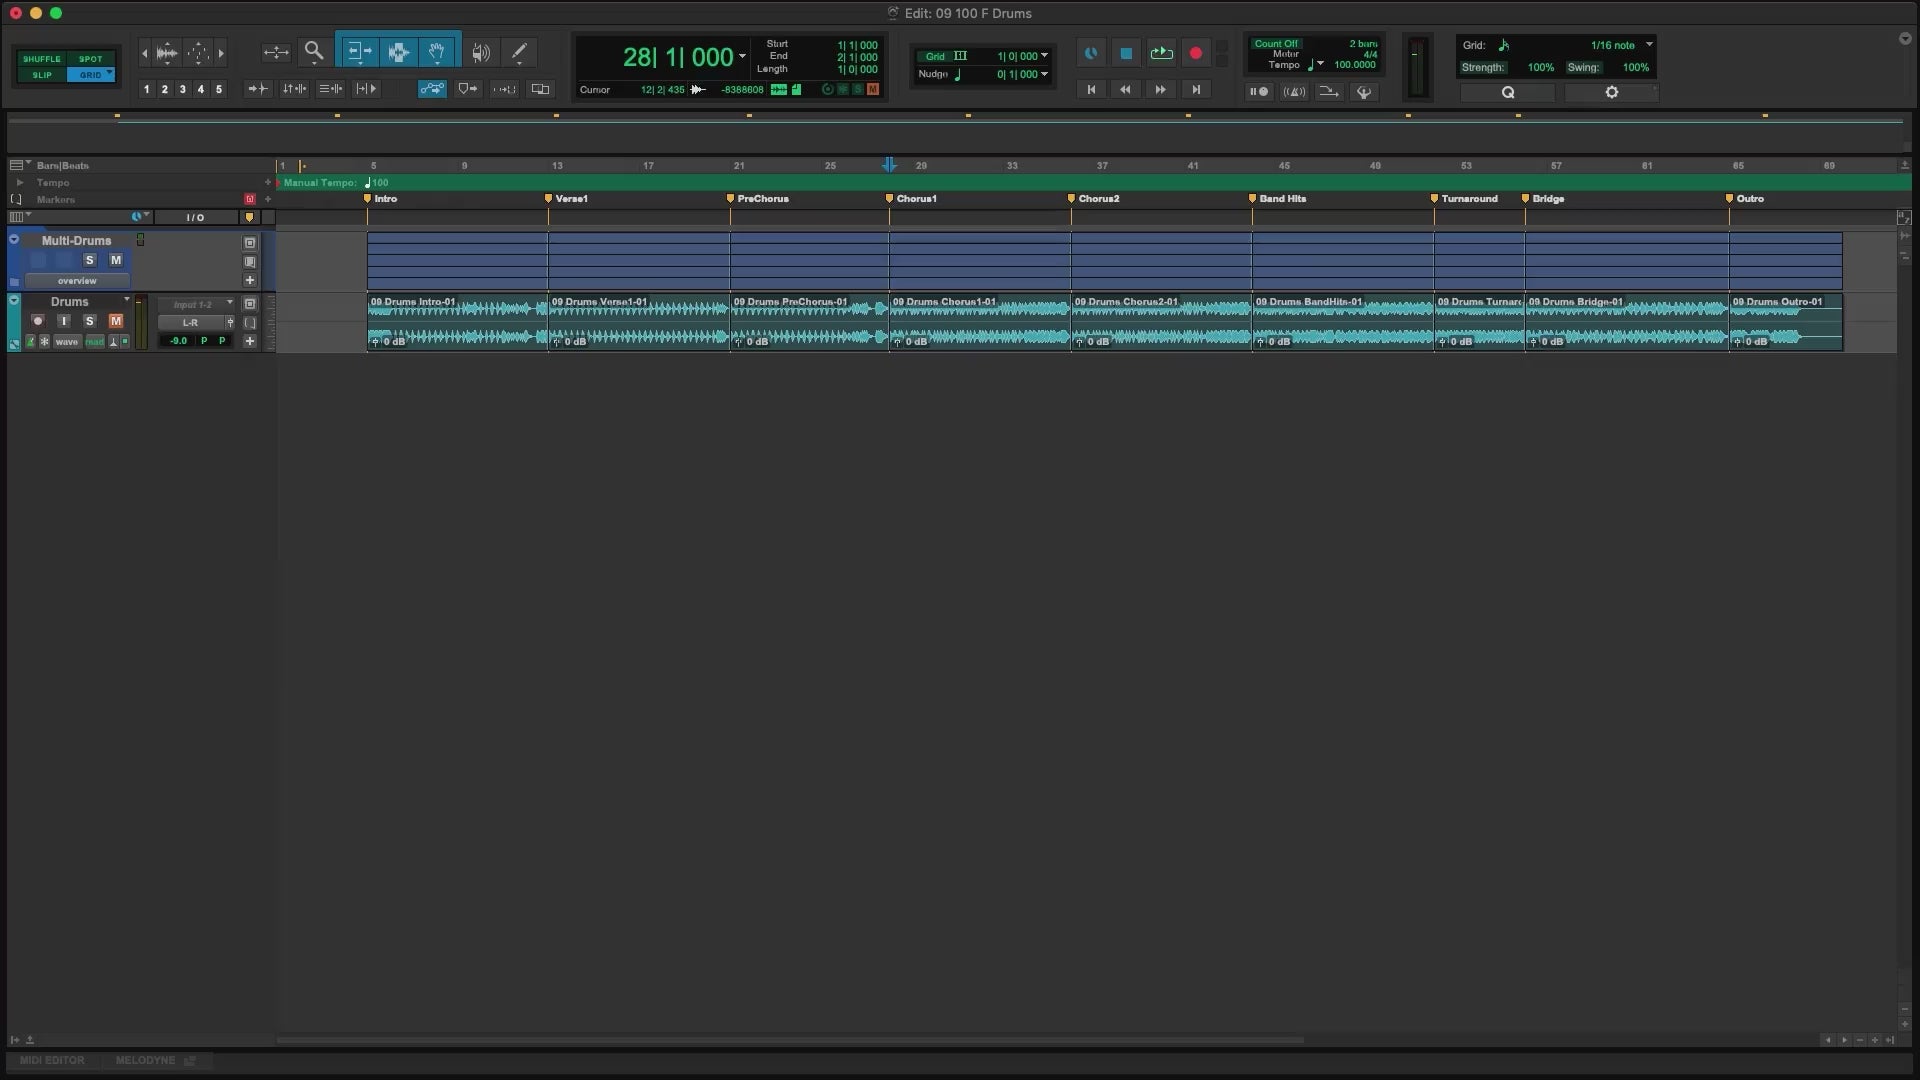
Task: Click the Online sync button
Action: tap(1091, 53)
